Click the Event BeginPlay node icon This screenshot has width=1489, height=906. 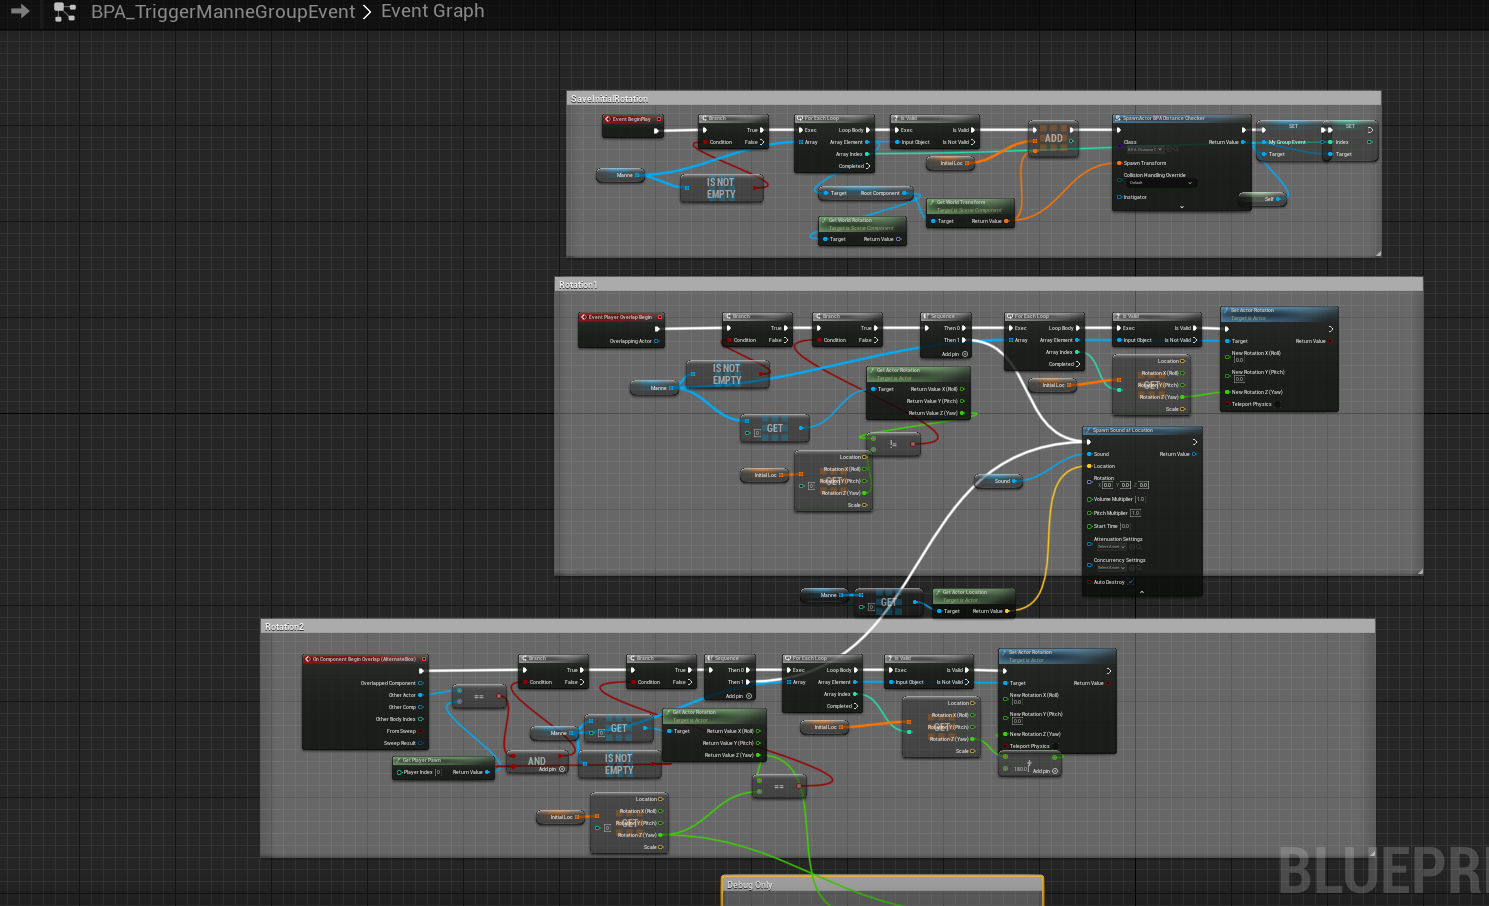[608, 119]
